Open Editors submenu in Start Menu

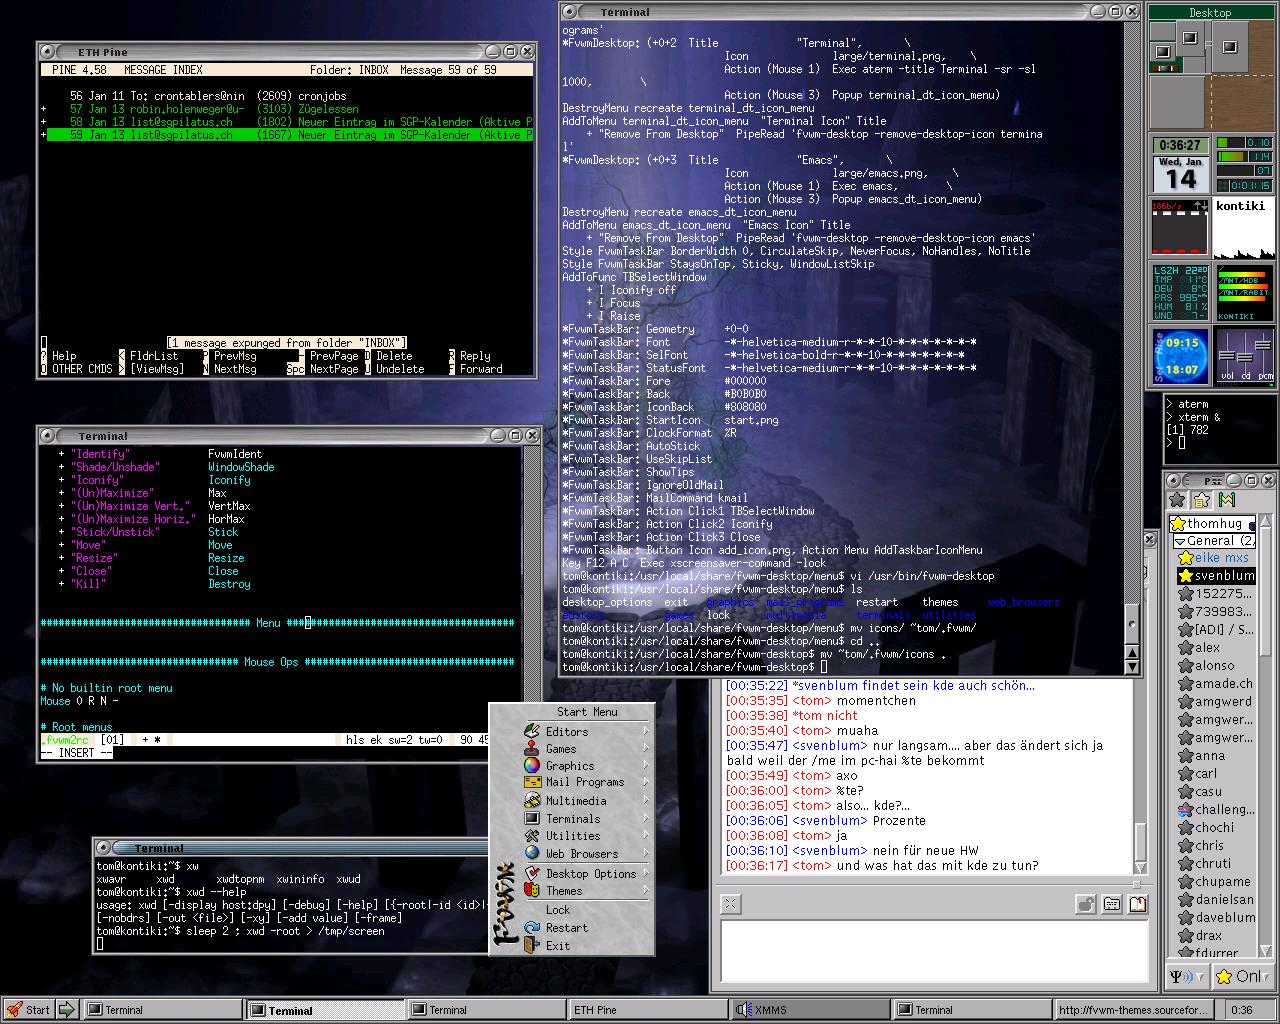pos(566,732)
